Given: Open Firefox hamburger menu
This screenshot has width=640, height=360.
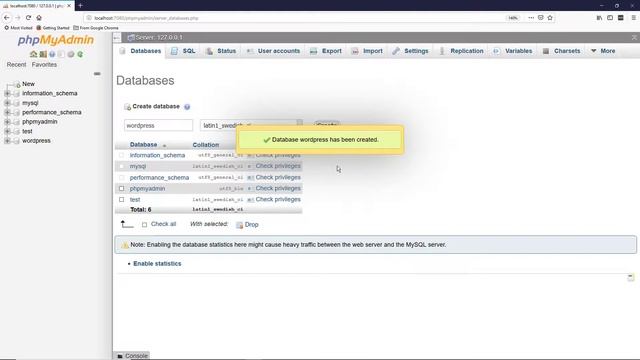Looking at the screenshot, I should click(633, 18).
